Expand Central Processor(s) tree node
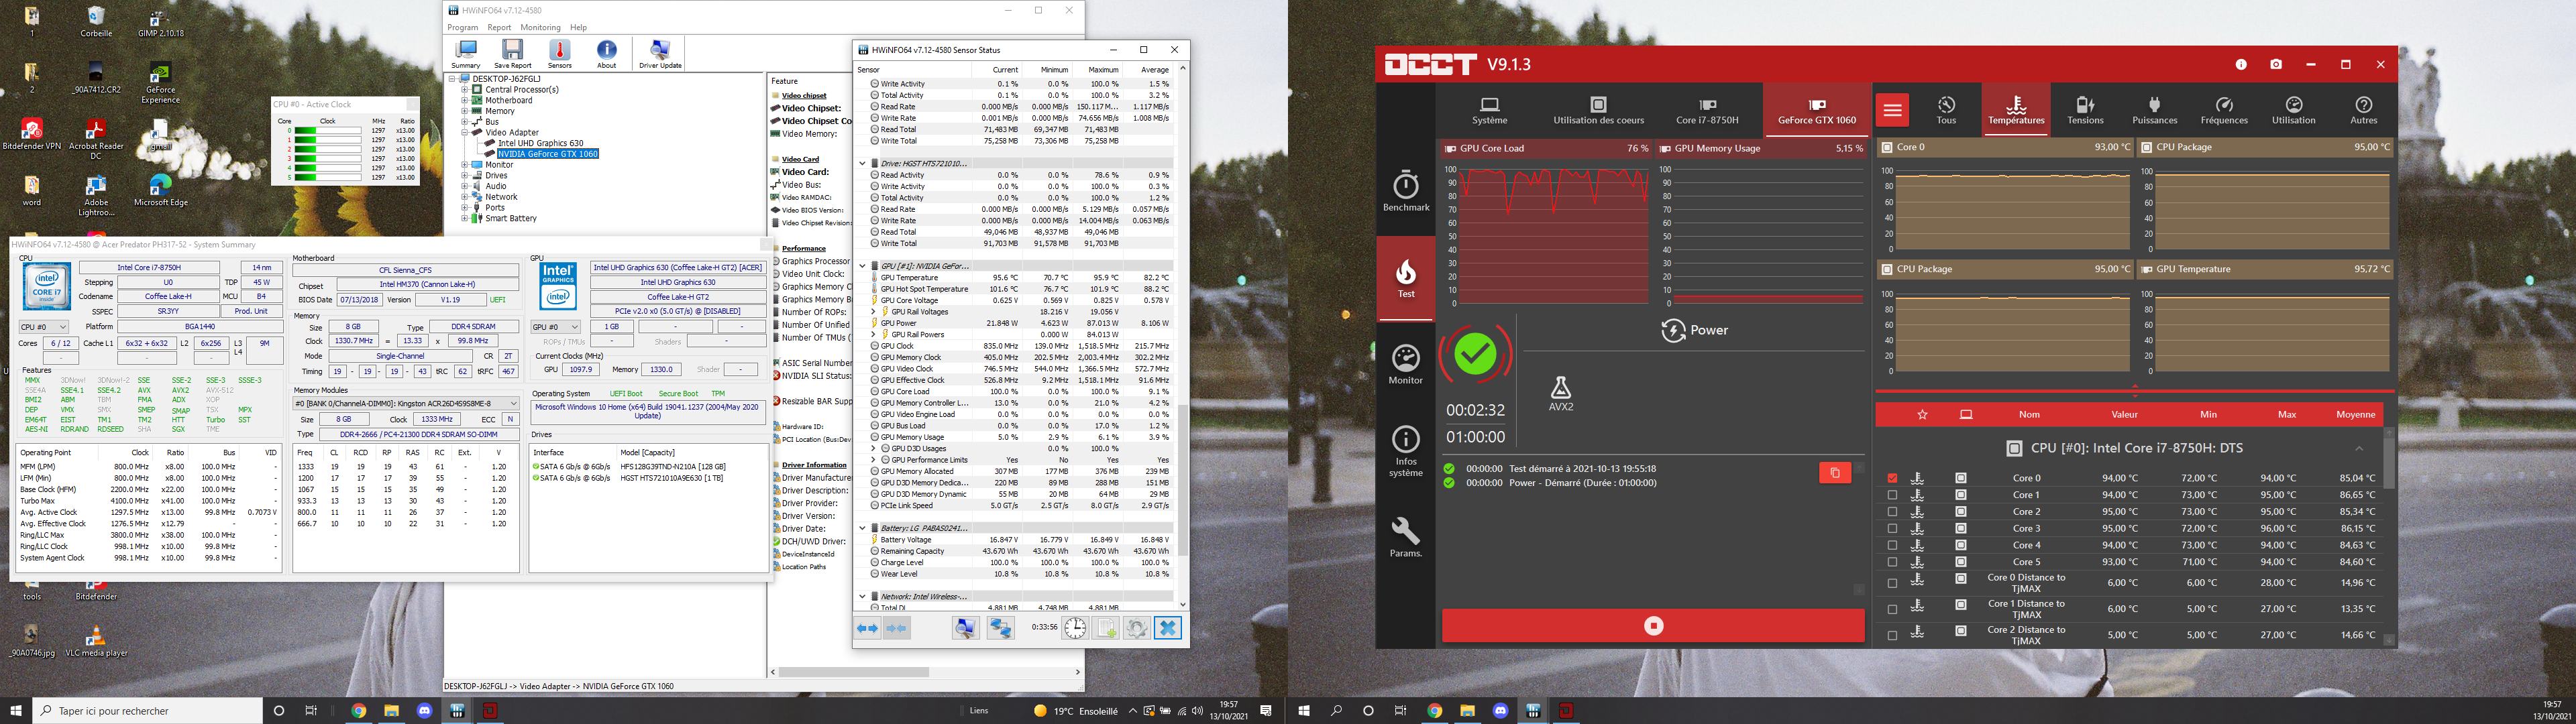2576x724 pixels. [465, 90]
